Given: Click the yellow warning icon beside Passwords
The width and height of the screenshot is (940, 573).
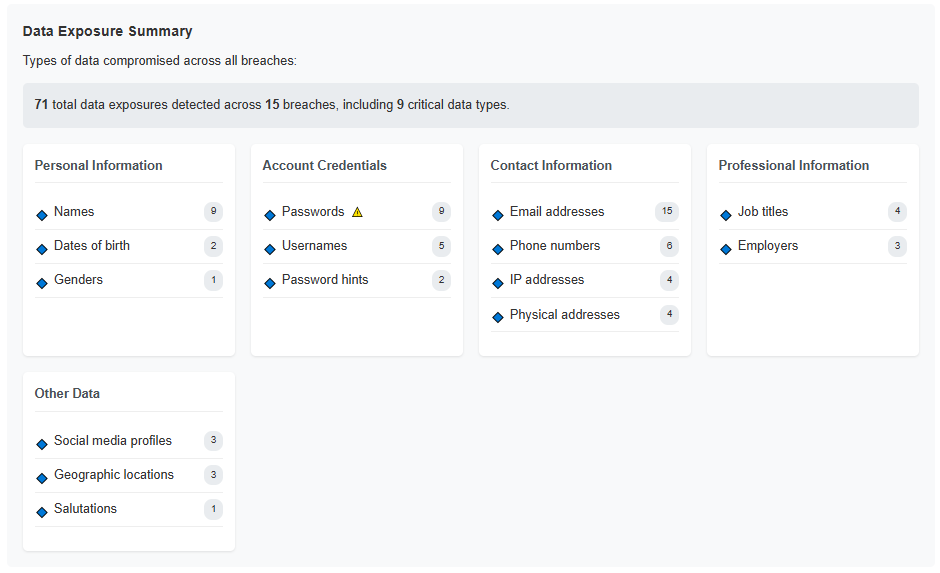Looking at the screenshot, I should [357, 212].
